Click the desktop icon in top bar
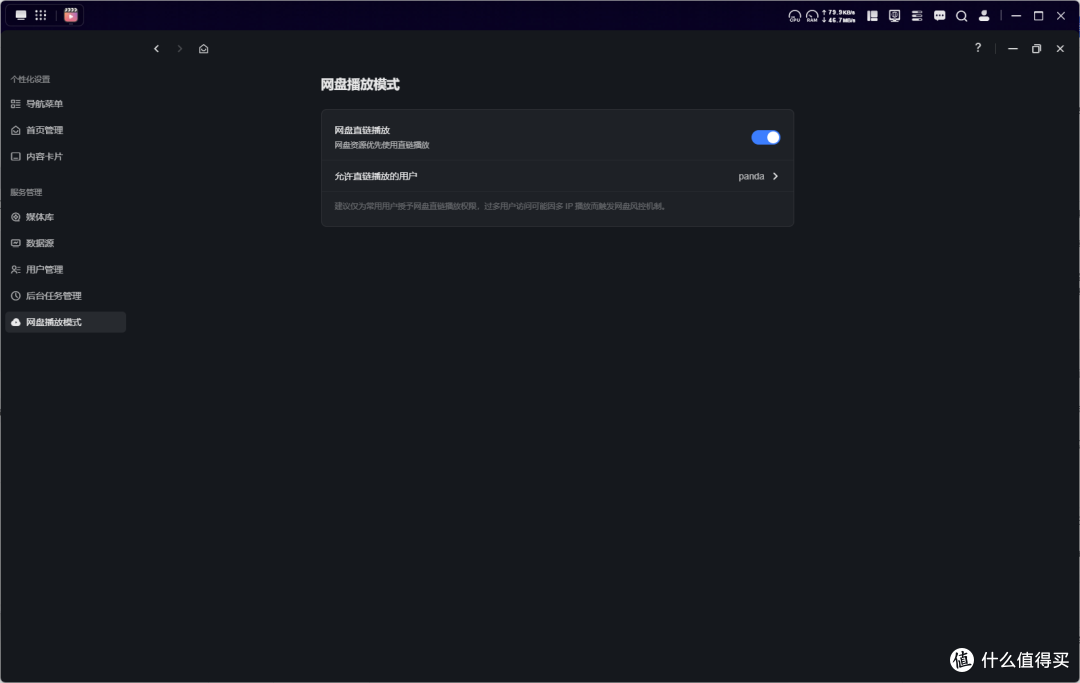This screenshot has height=683, width=1080. tap(21, 15)
